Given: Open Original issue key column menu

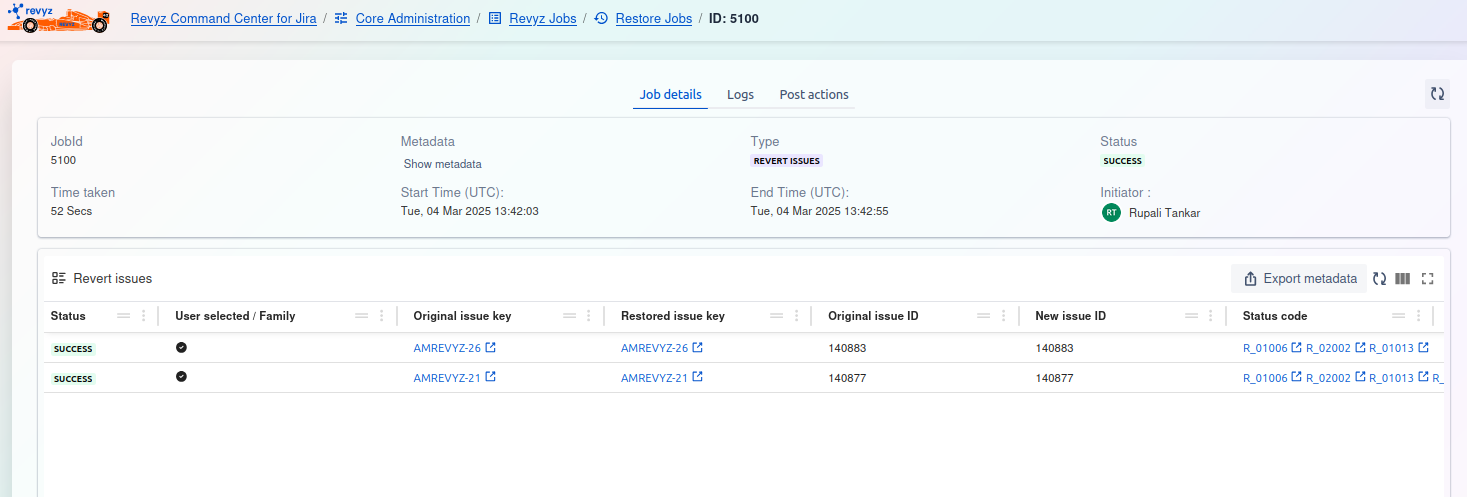Looking at the screenshot, I should [x=589, y=316].
